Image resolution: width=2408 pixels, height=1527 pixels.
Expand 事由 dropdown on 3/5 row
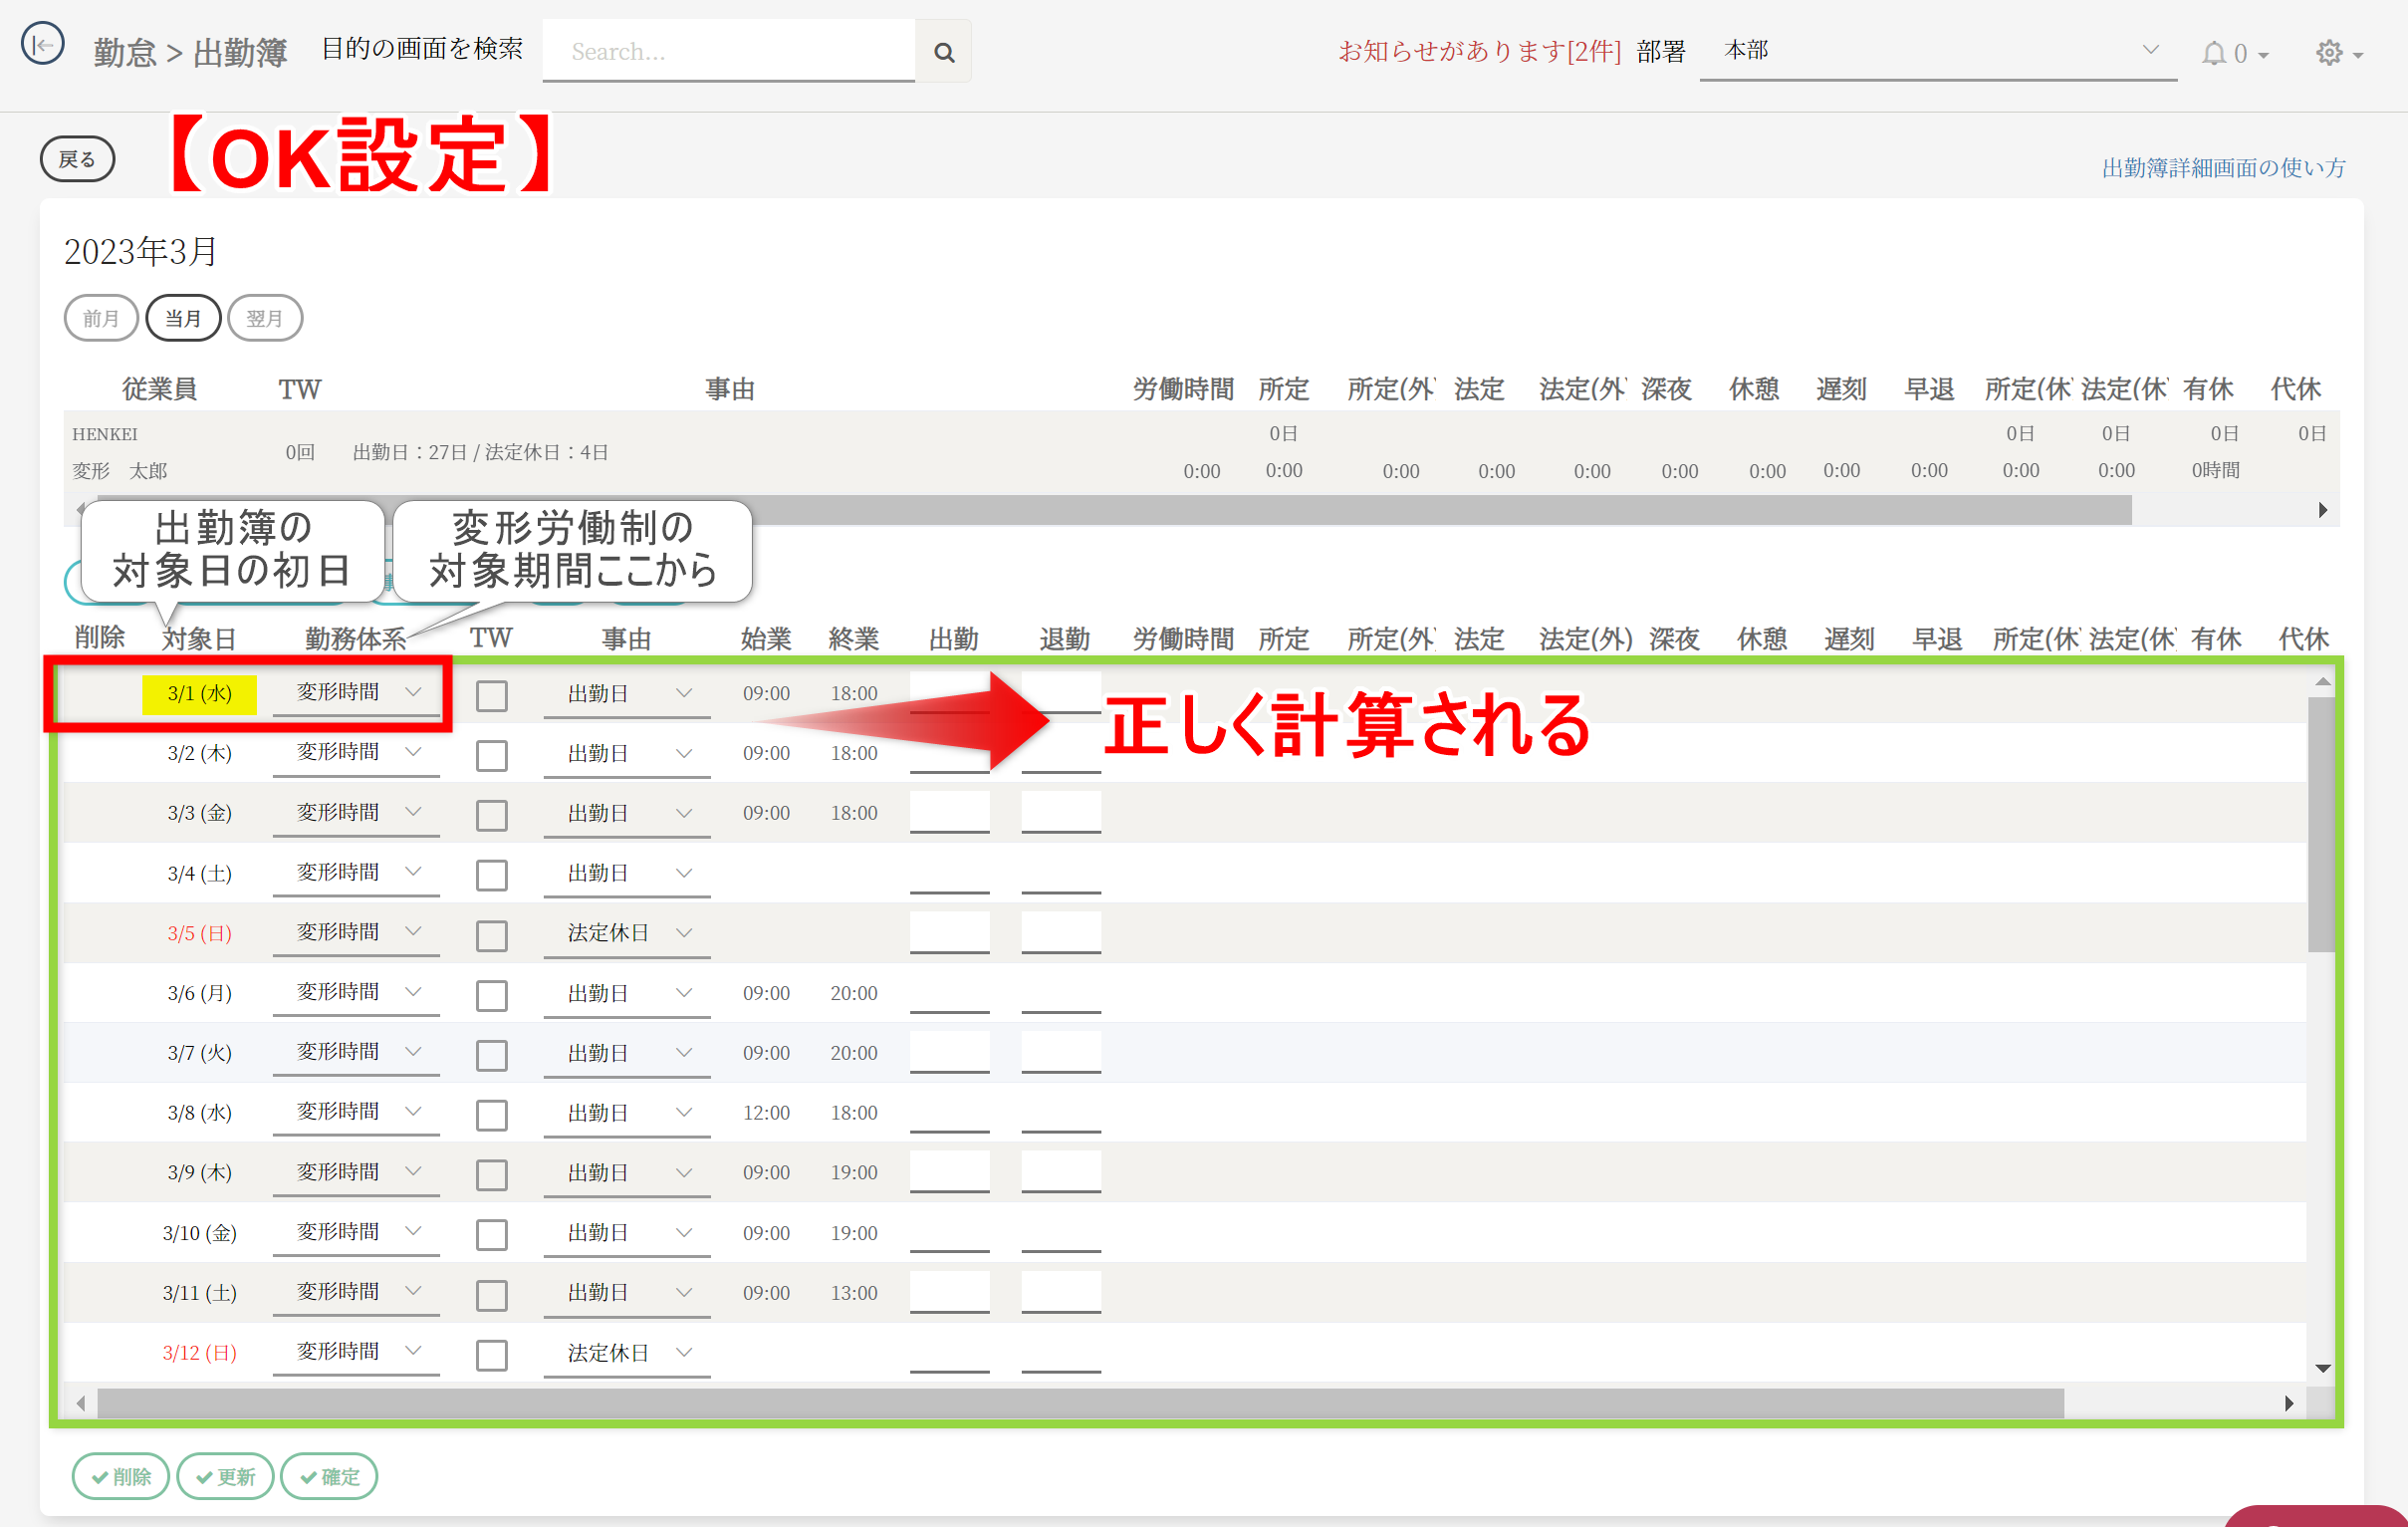point(627,933)
